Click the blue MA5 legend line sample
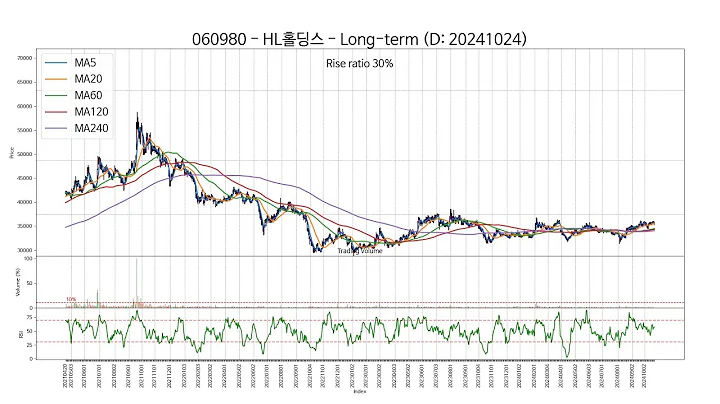720x404 pixels. coord(56,63)
